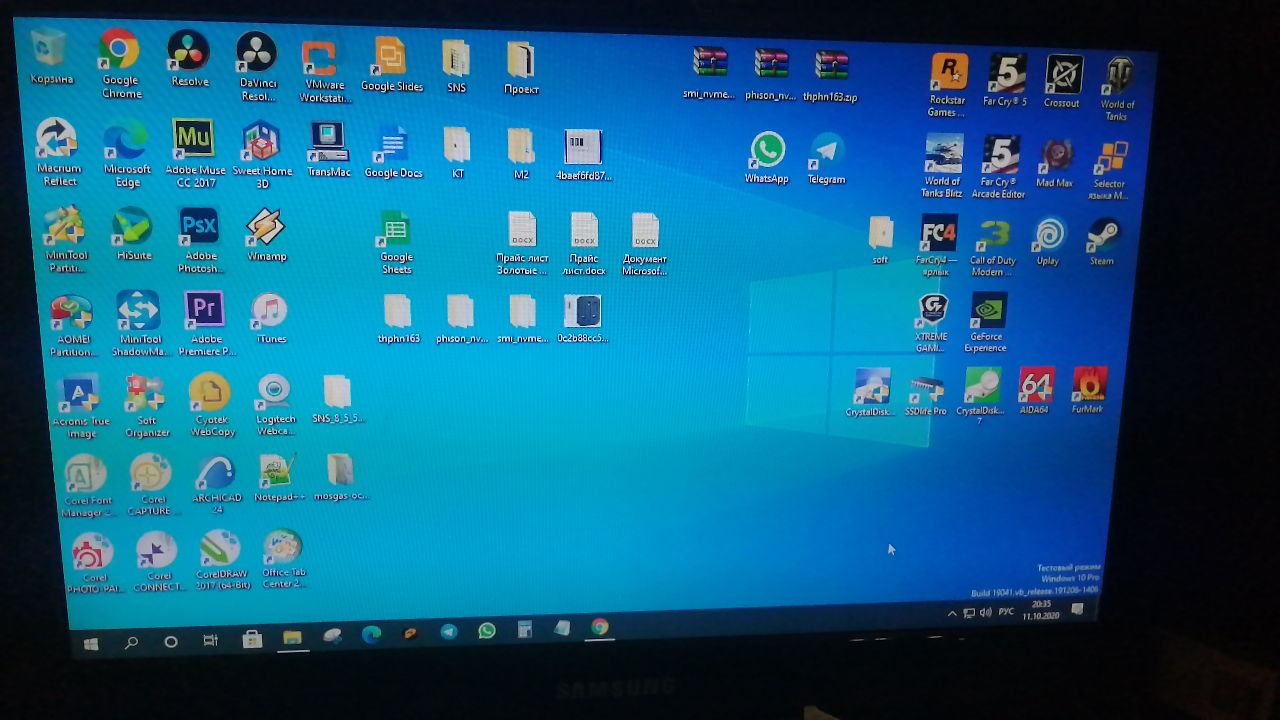The height and width of the screenshot is (720, 1280).
Task: Show hidden tray icons chevron
Action: (x=952, y=612)
